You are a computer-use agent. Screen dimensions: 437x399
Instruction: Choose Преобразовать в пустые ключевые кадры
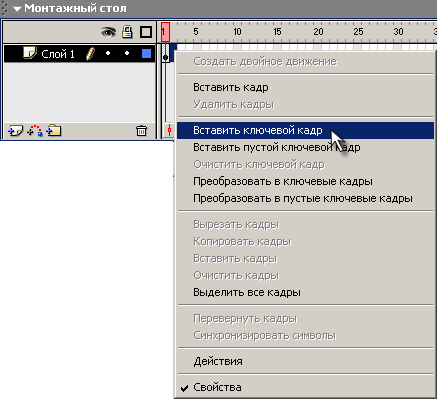305,199
